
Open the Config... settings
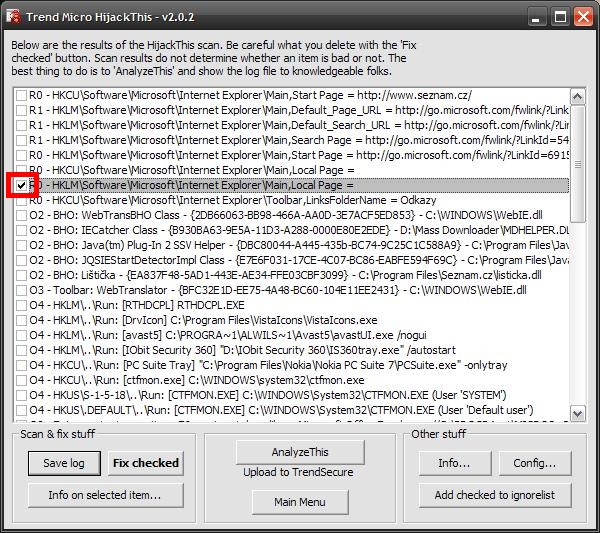tap(535, 463)
